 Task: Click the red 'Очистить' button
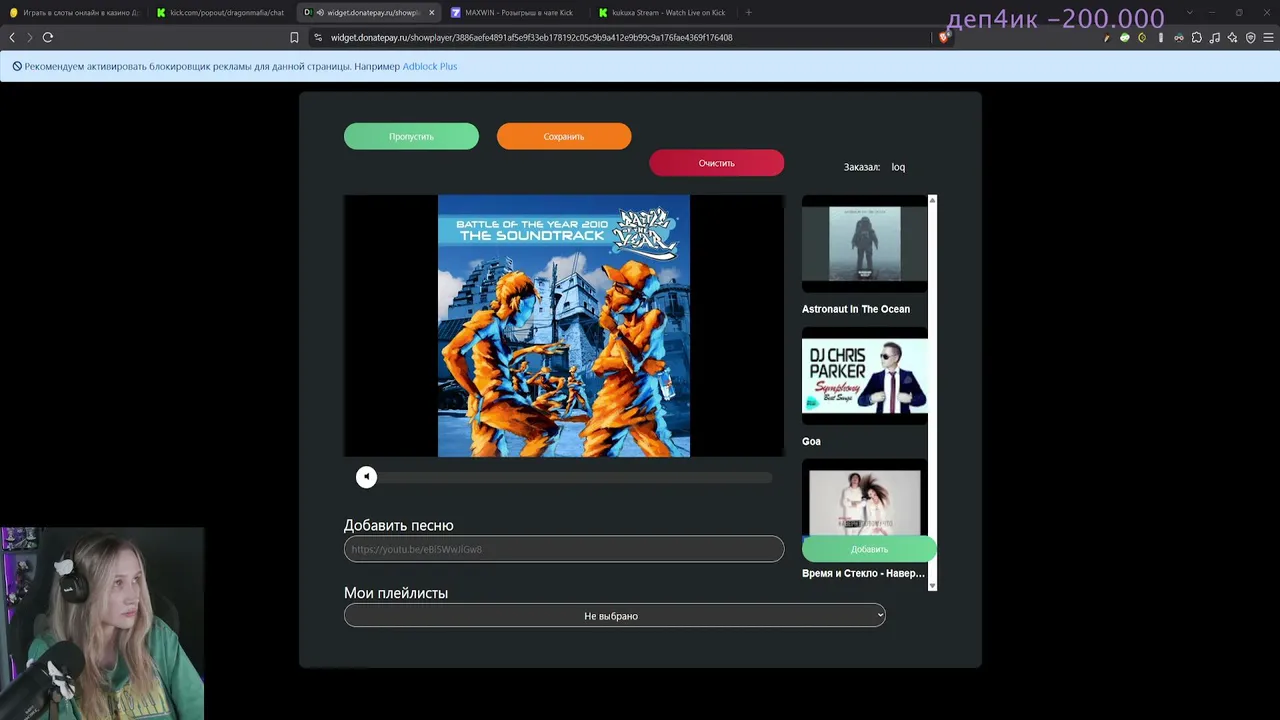pos(716,163)
